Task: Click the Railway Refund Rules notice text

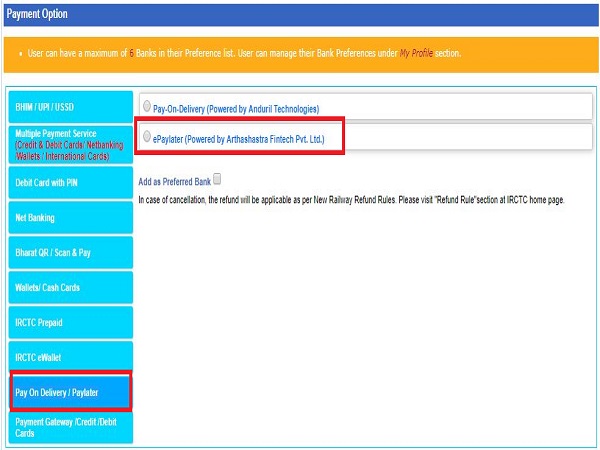Action: [x=350, y=200]
